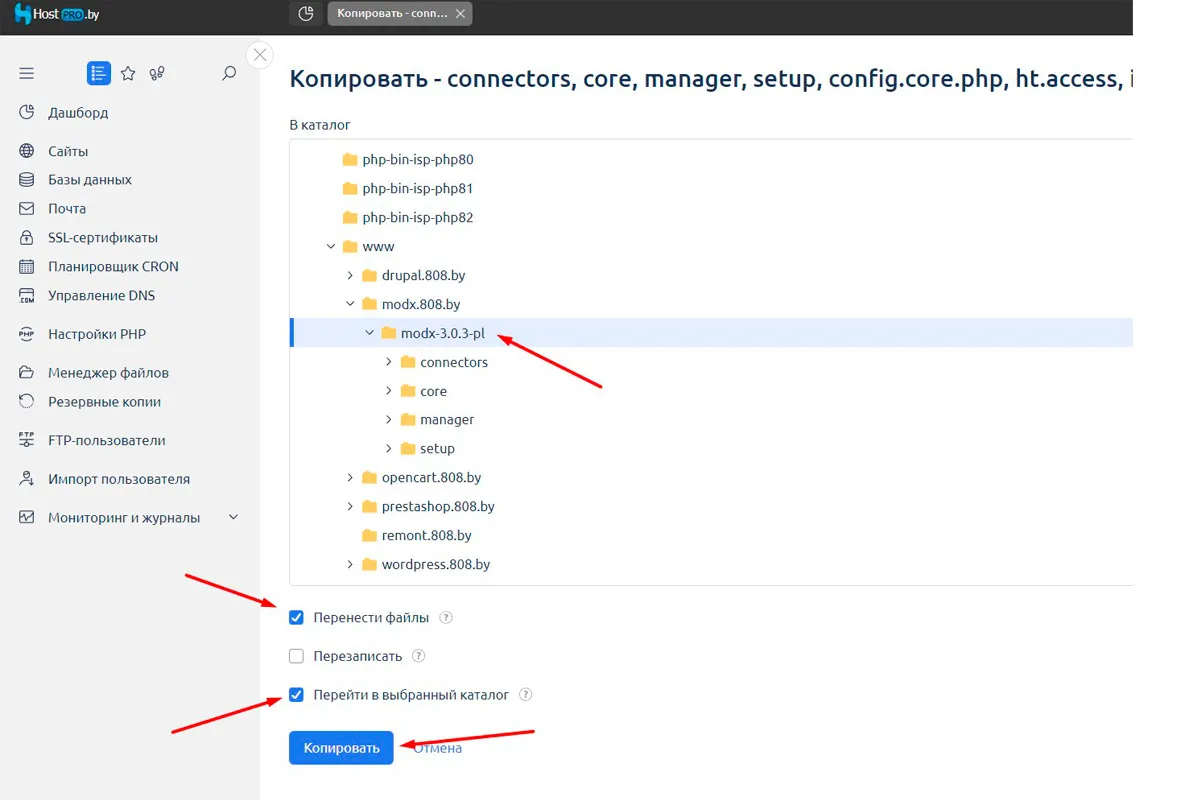
Task: Click the calendar icon for Планировщик CRON
Action: pyautogui.click(x=27, y=267)
